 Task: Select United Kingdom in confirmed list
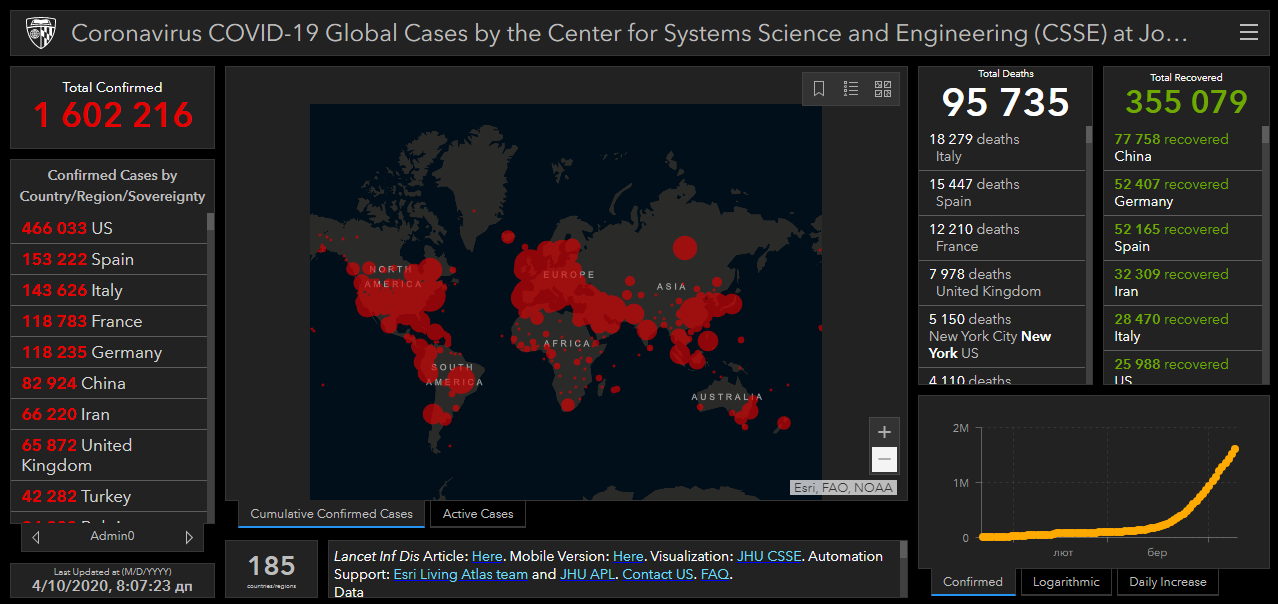click(109, 455)
